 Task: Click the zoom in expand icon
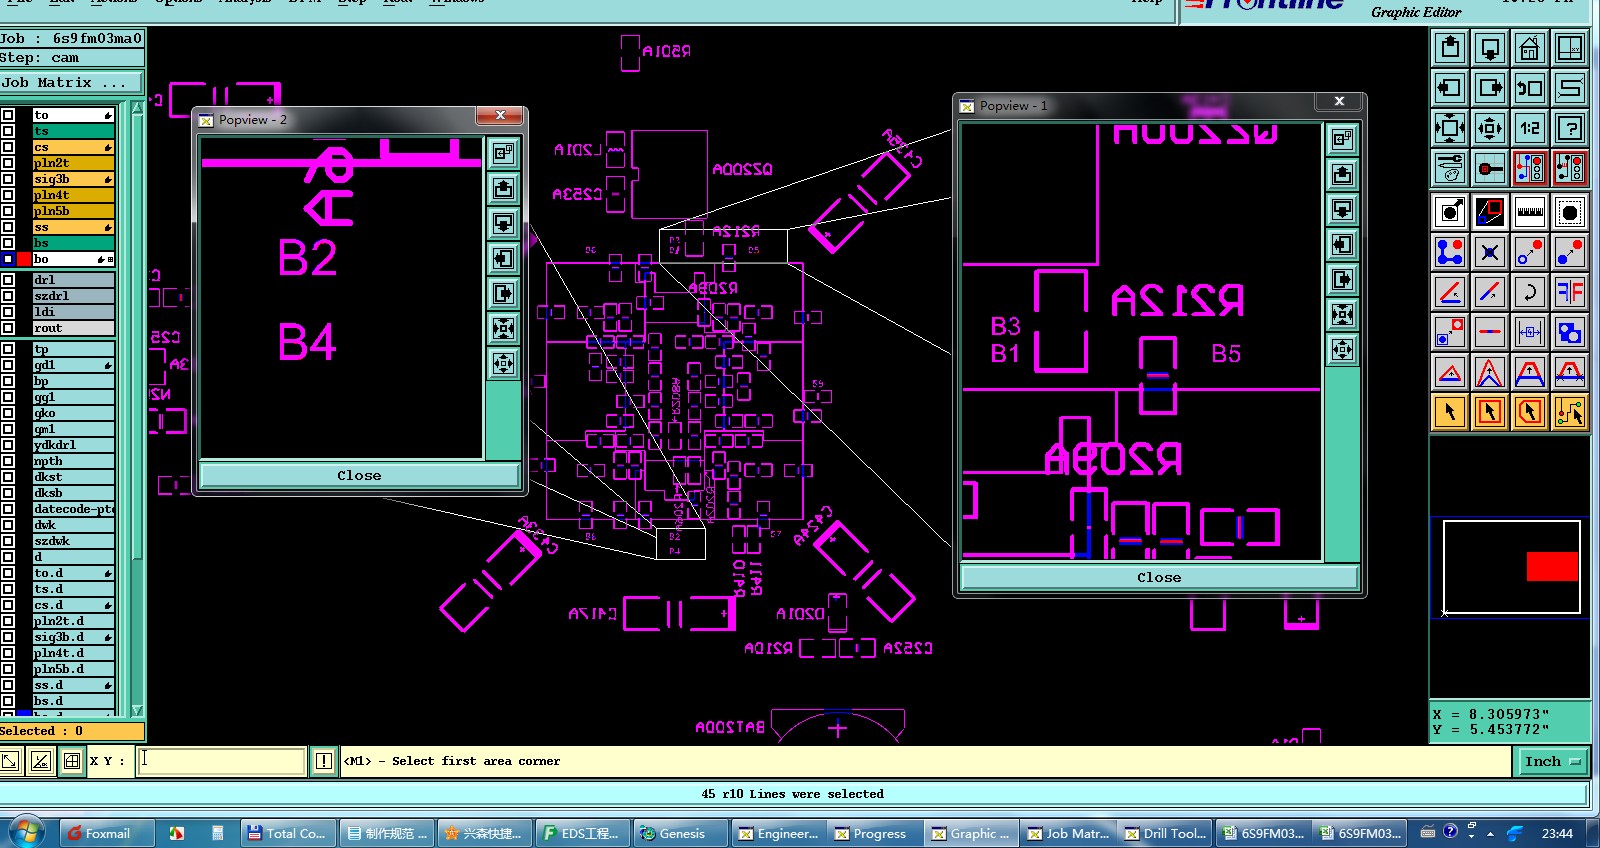(x=1450, y=128)
